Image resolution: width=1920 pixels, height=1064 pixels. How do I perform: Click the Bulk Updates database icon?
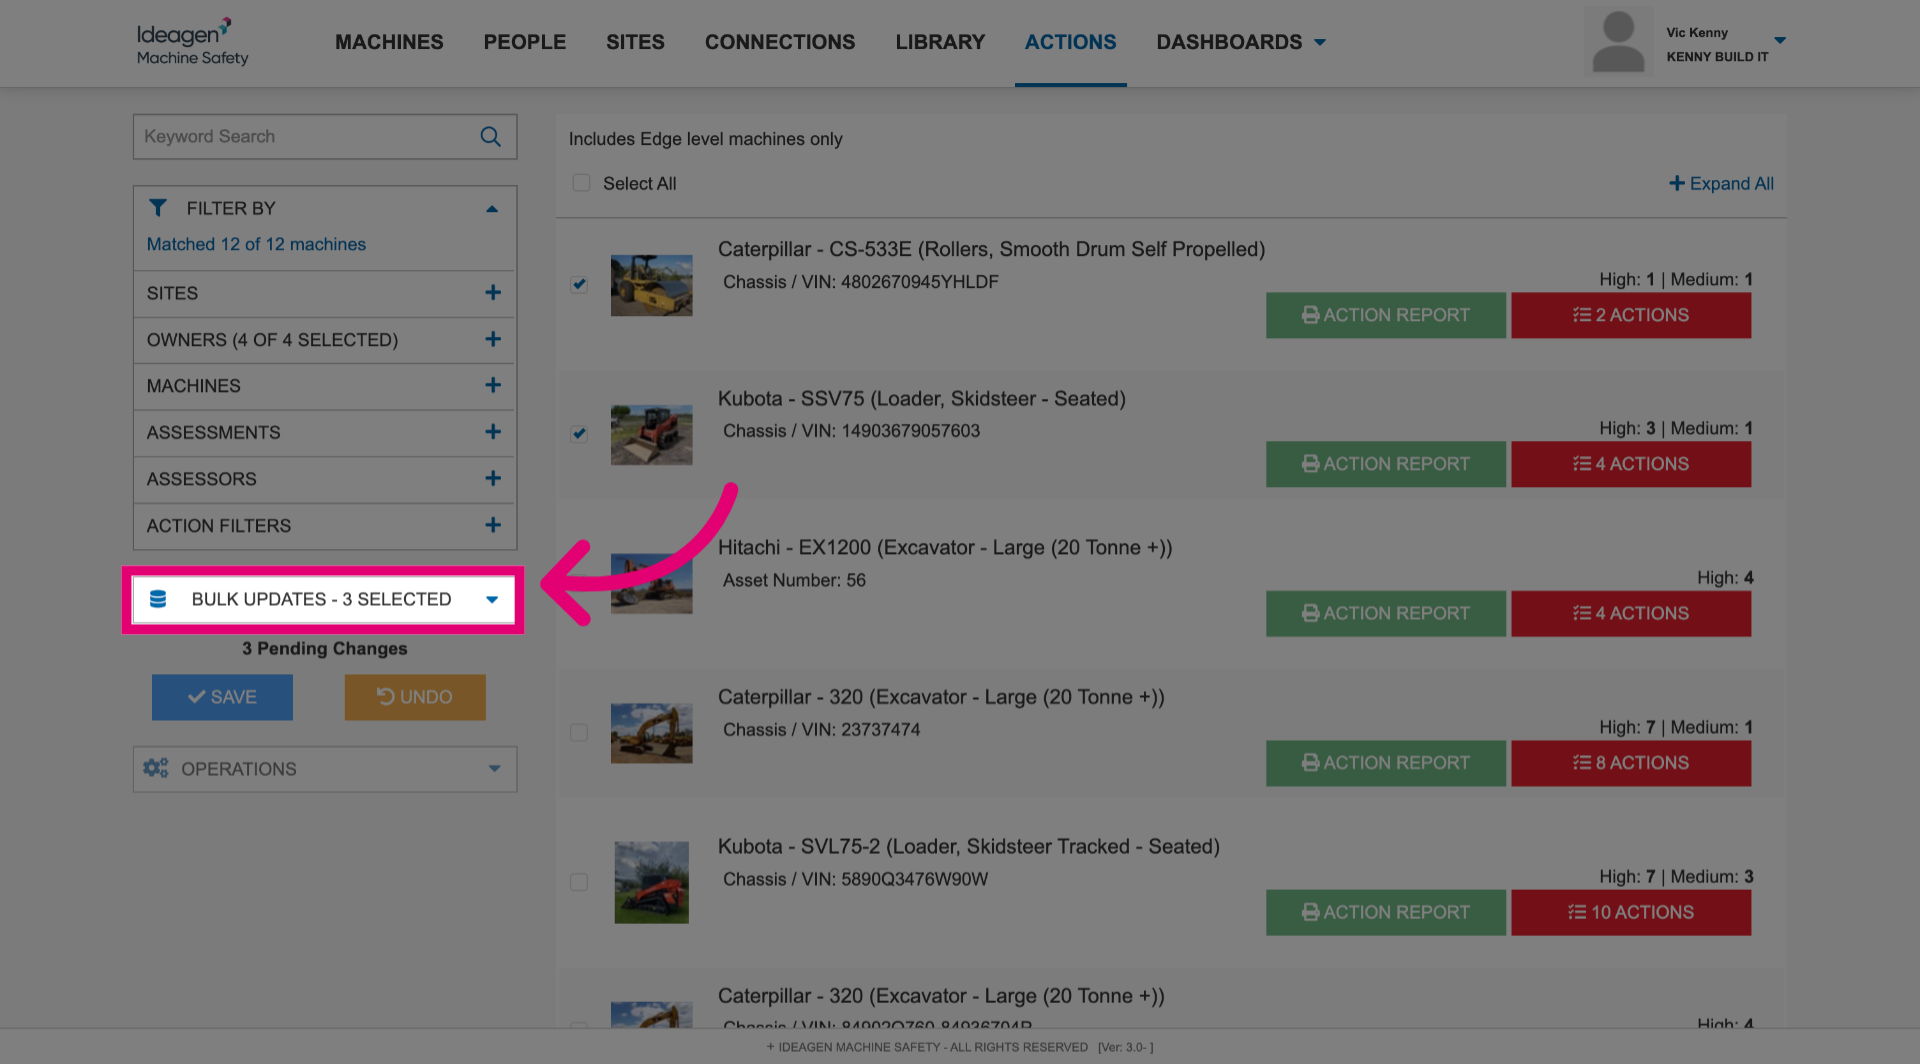click(158, 599)
